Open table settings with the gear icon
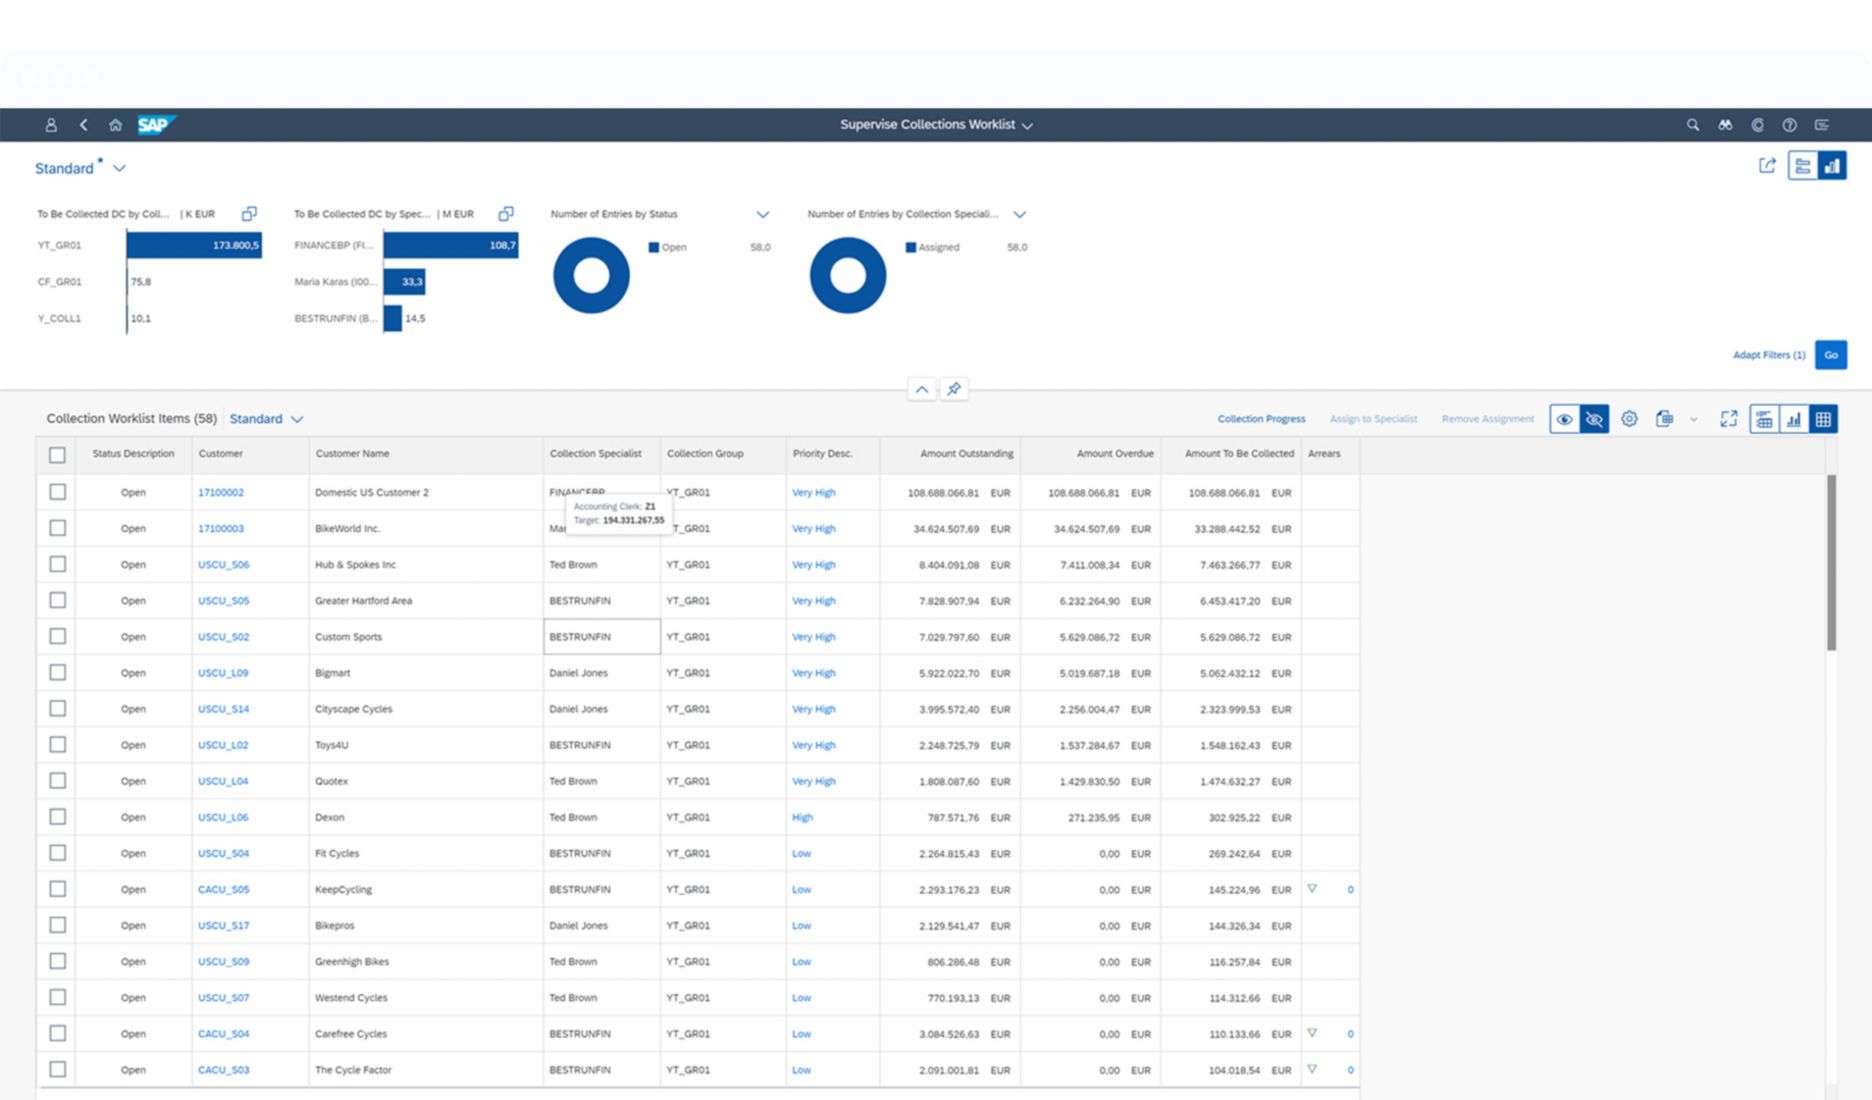This screenshot has height=1100, width=1872. [1629, 419]
